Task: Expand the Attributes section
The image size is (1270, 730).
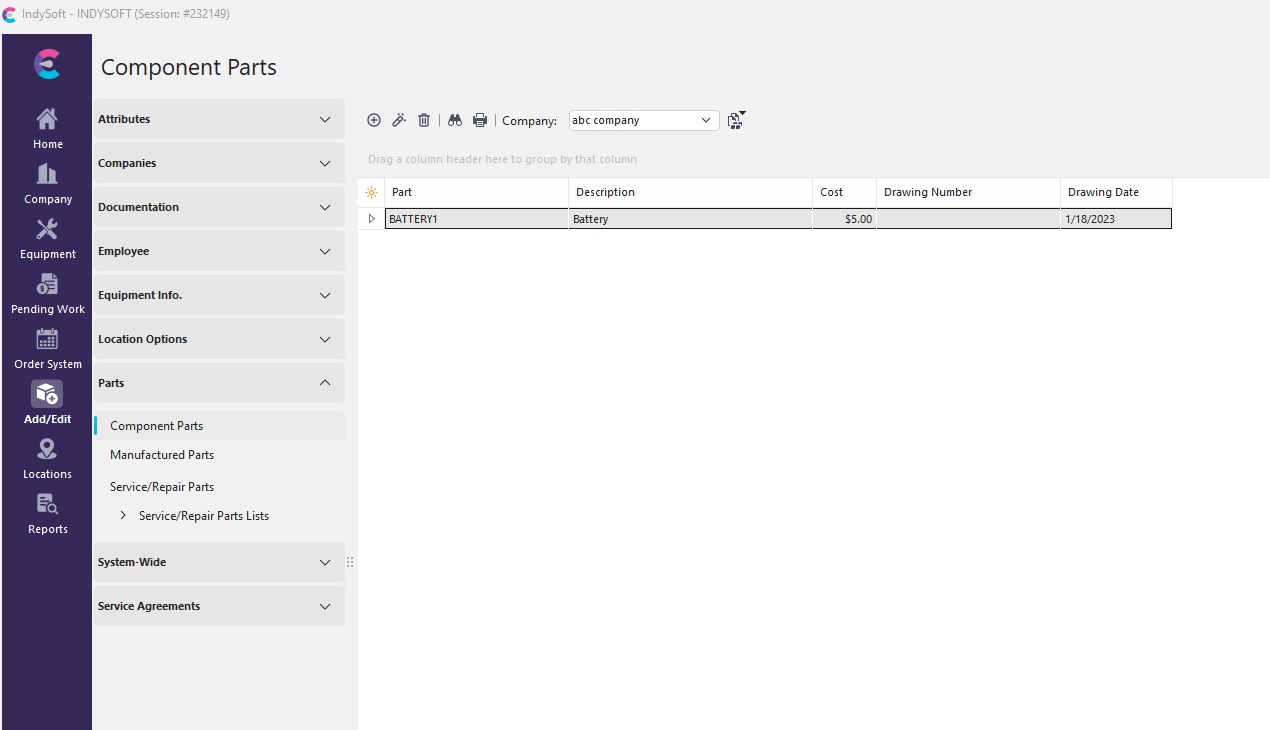Action: tap(324, 119)
